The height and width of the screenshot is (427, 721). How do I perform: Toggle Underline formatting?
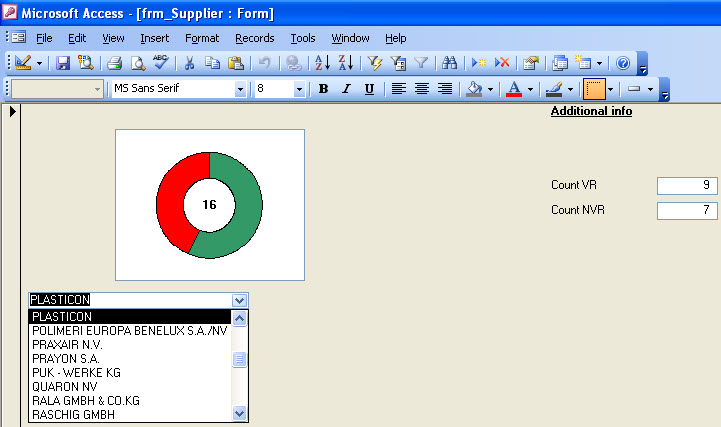tap(369, 89)
